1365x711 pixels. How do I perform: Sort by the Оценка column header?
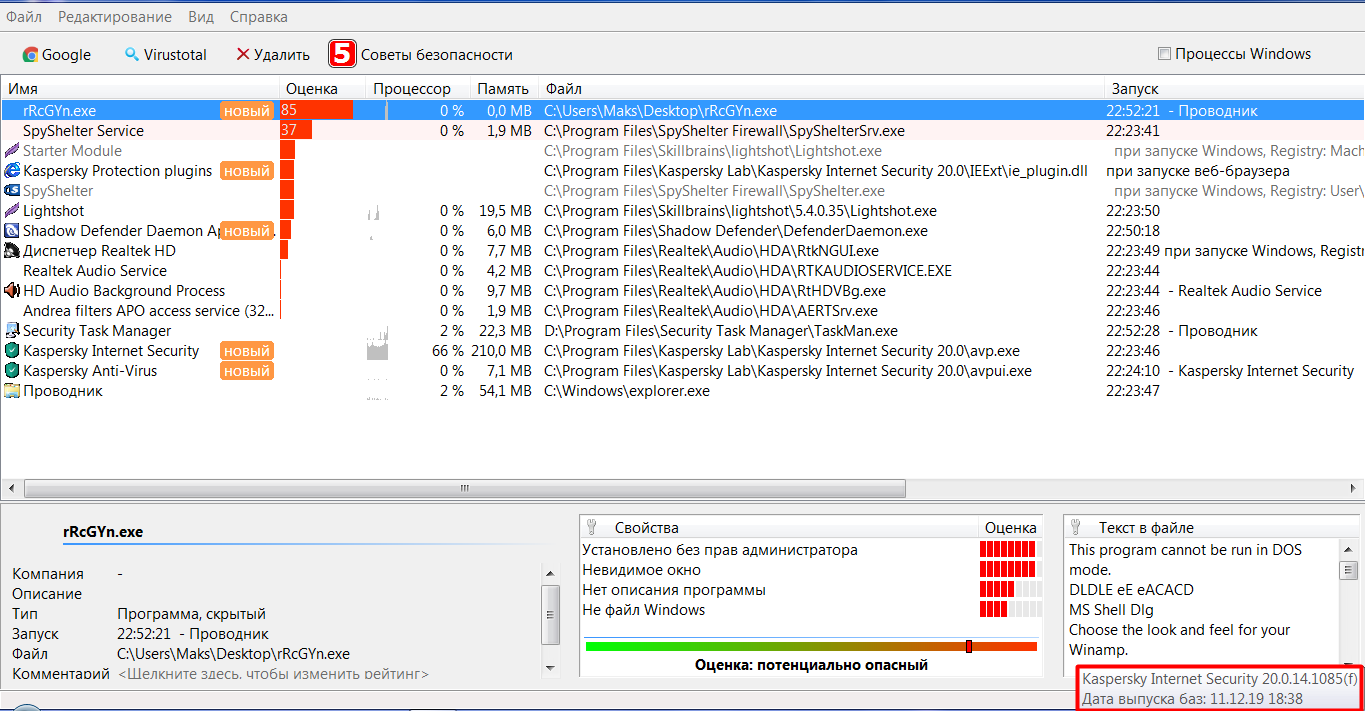[322, 89]
